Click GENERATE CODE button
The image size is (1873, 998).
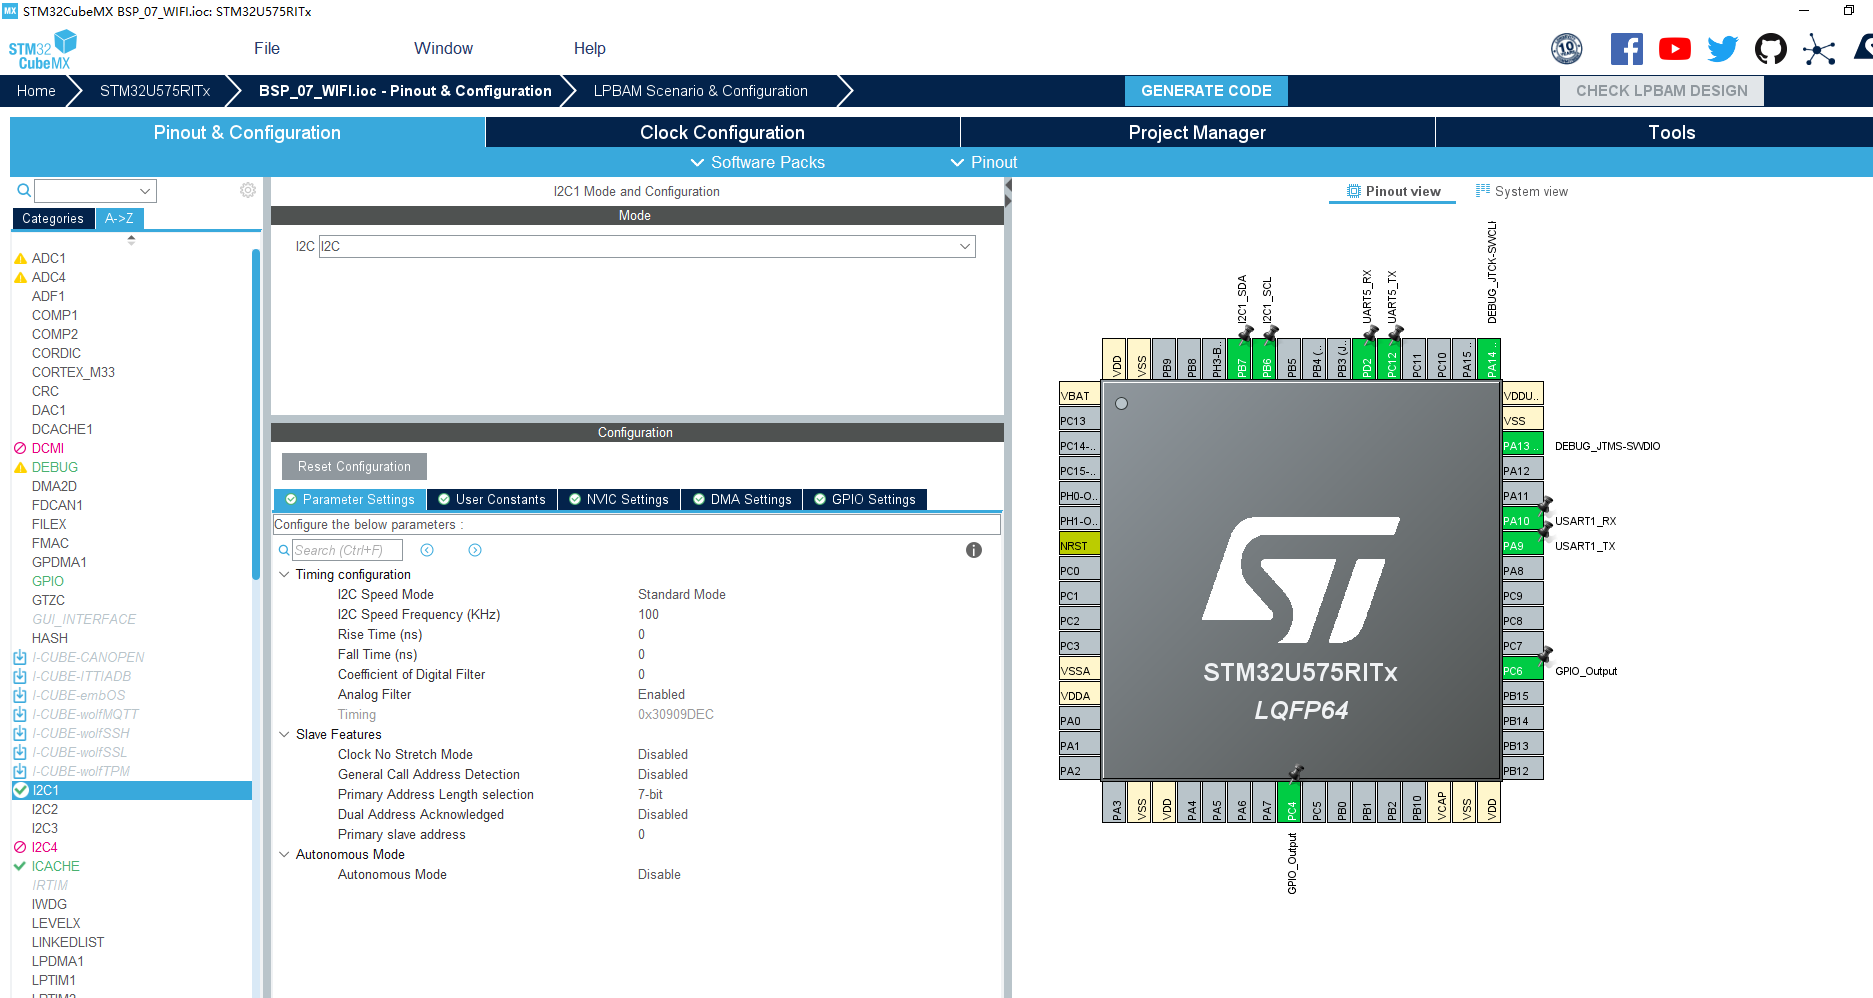pos(1206,90)
